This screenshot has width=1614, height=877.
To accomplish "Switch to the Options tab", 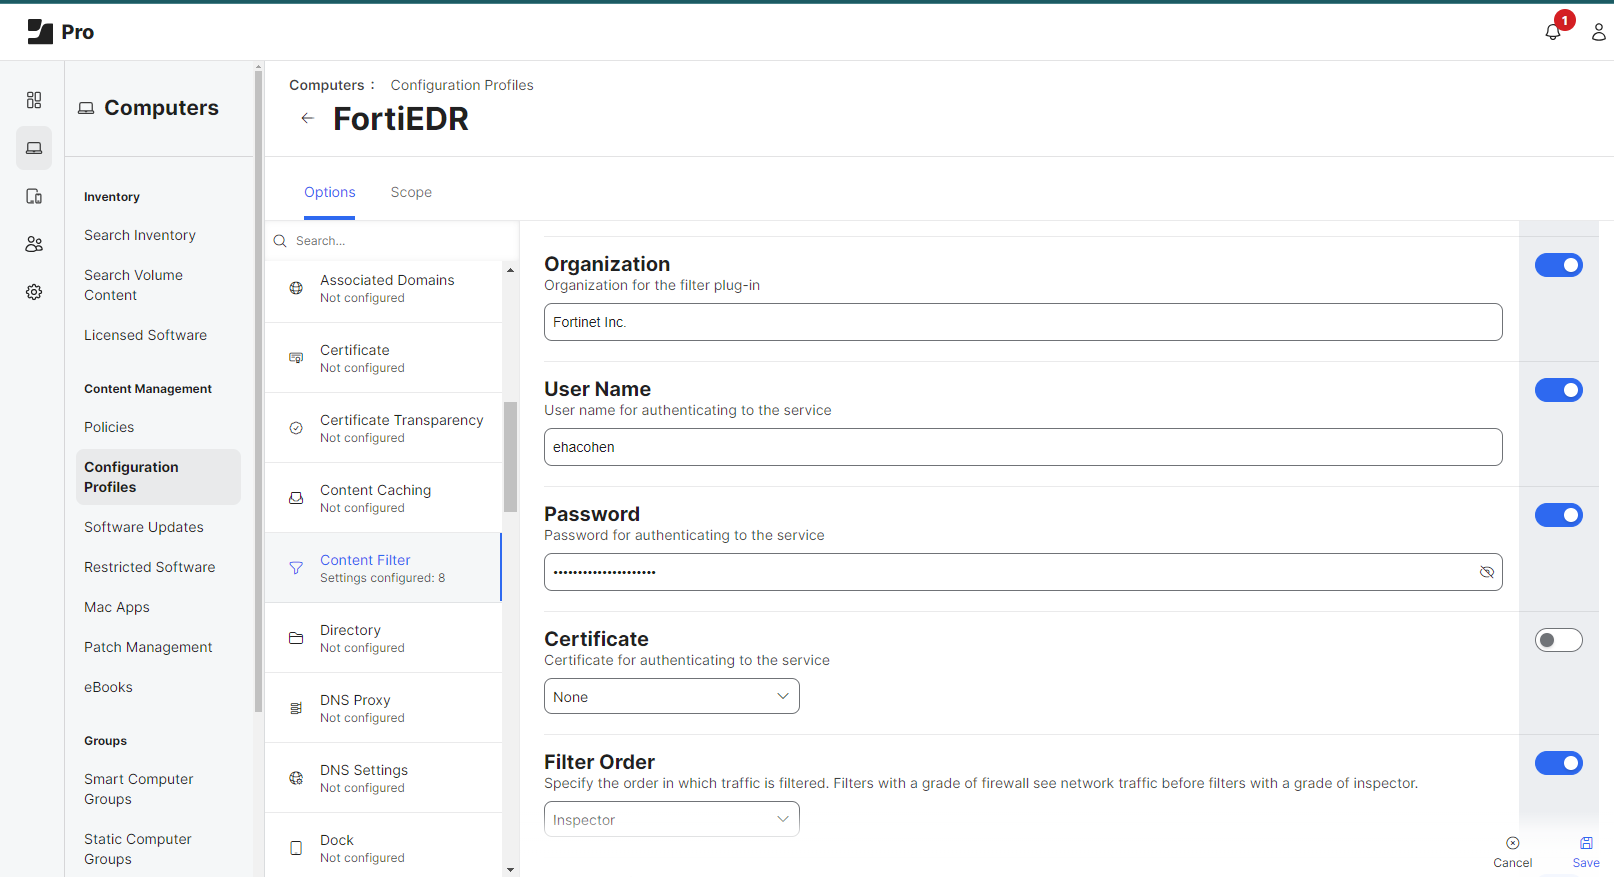I will [x=330, y=192].
